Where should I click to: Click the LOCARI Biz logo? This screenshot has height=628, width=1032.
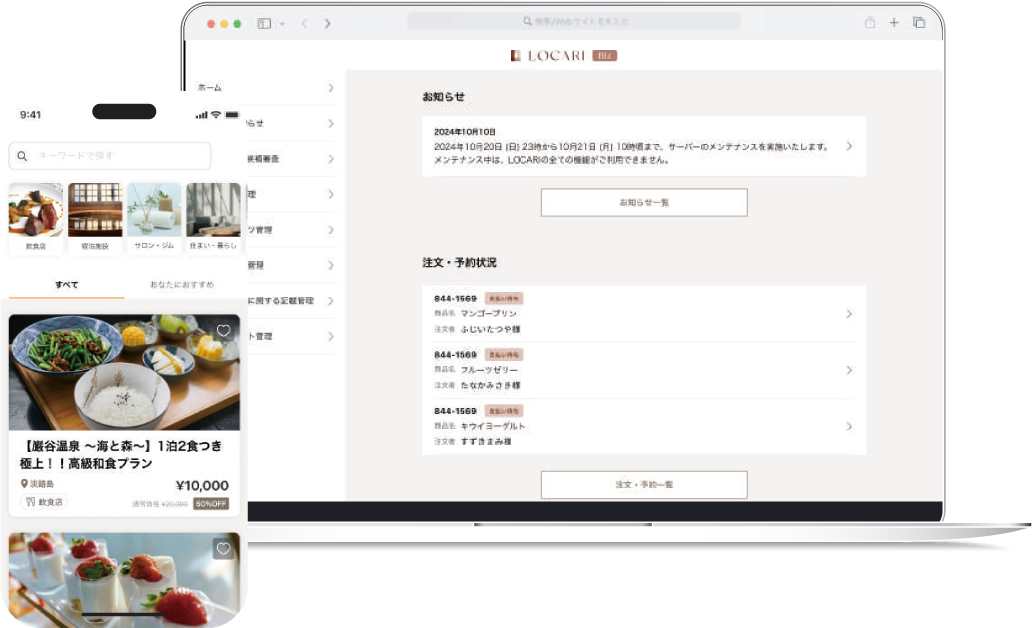(x=563, y=56)
